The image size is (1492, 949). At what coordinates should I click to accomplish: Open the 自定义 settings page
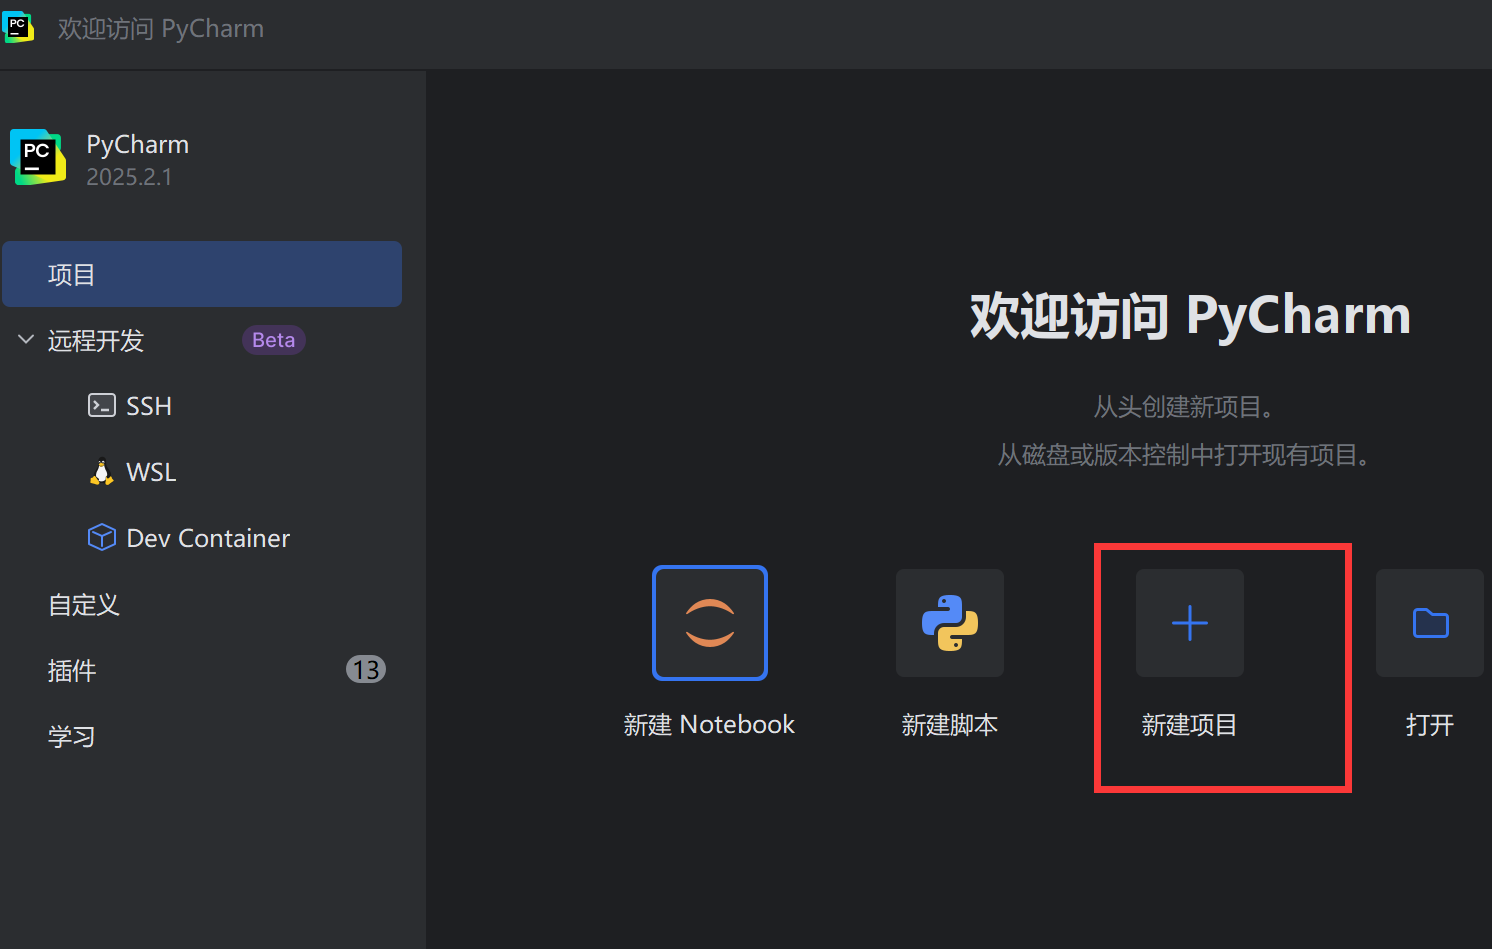click(x=84, y=605)
